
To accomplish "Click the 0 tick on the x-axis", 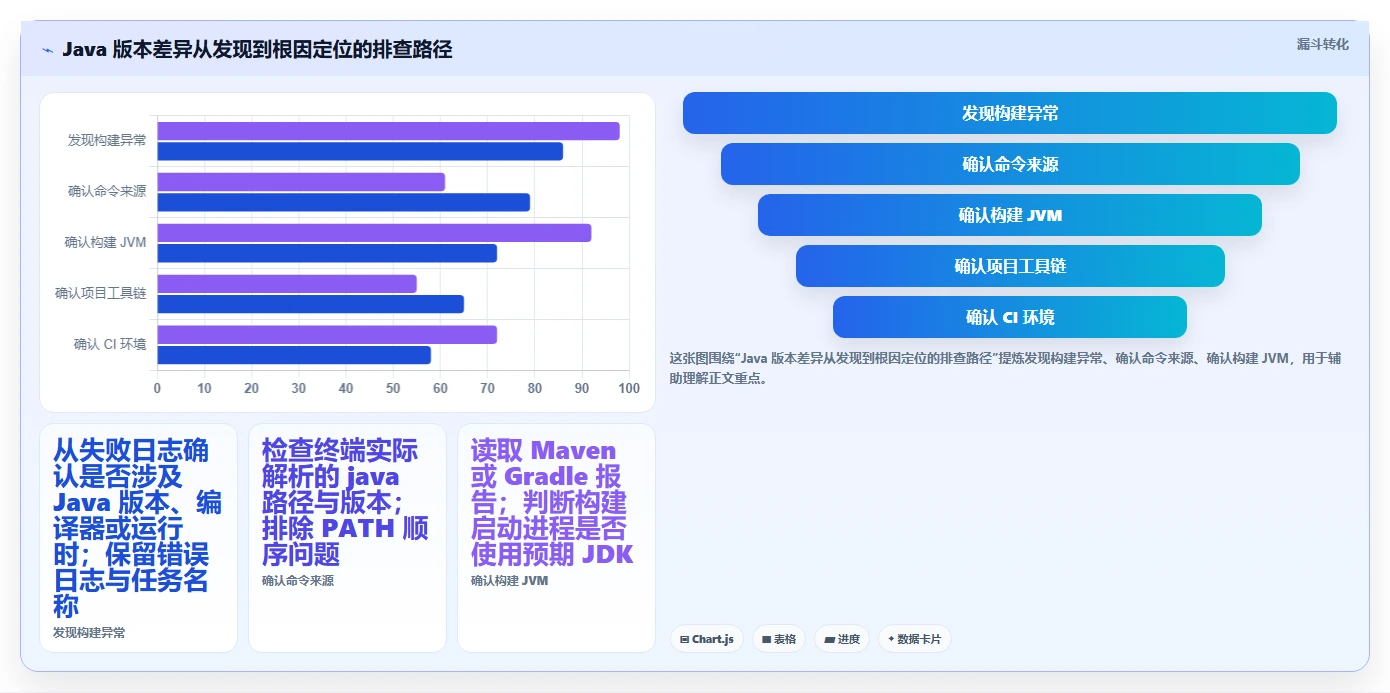I will 157,388.
